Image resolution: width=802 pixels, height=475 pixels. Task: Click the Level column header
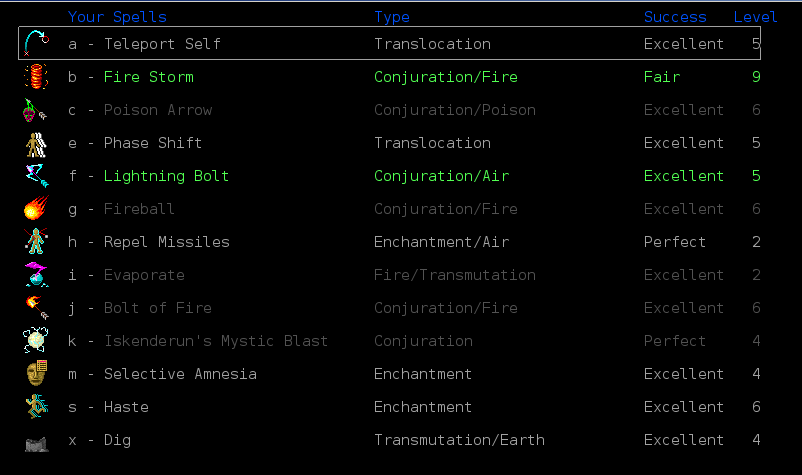click(x=755, y=17)
